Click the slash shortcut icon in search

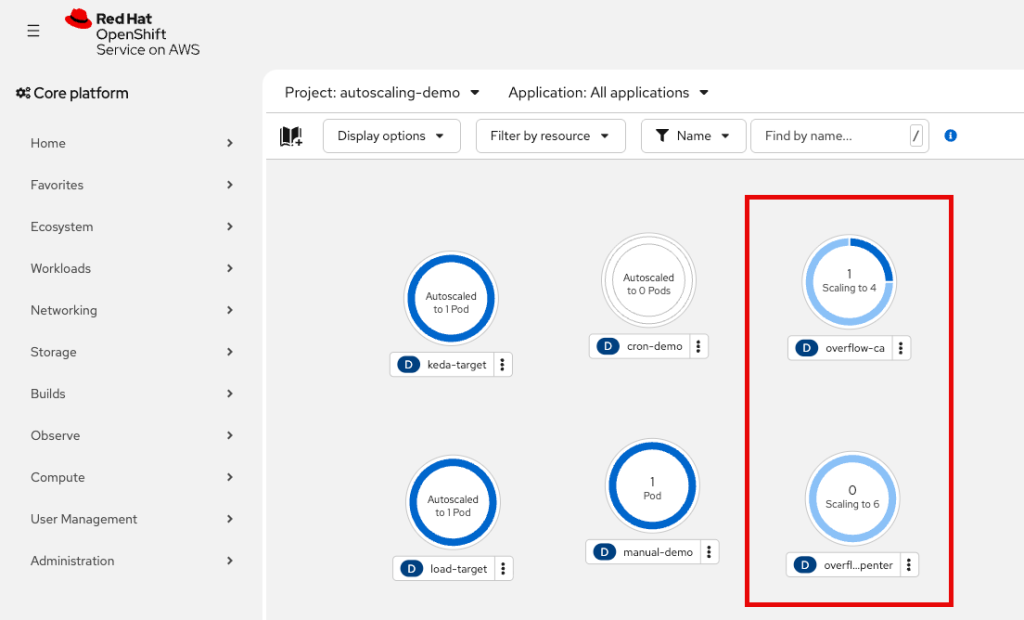point(916,136)
